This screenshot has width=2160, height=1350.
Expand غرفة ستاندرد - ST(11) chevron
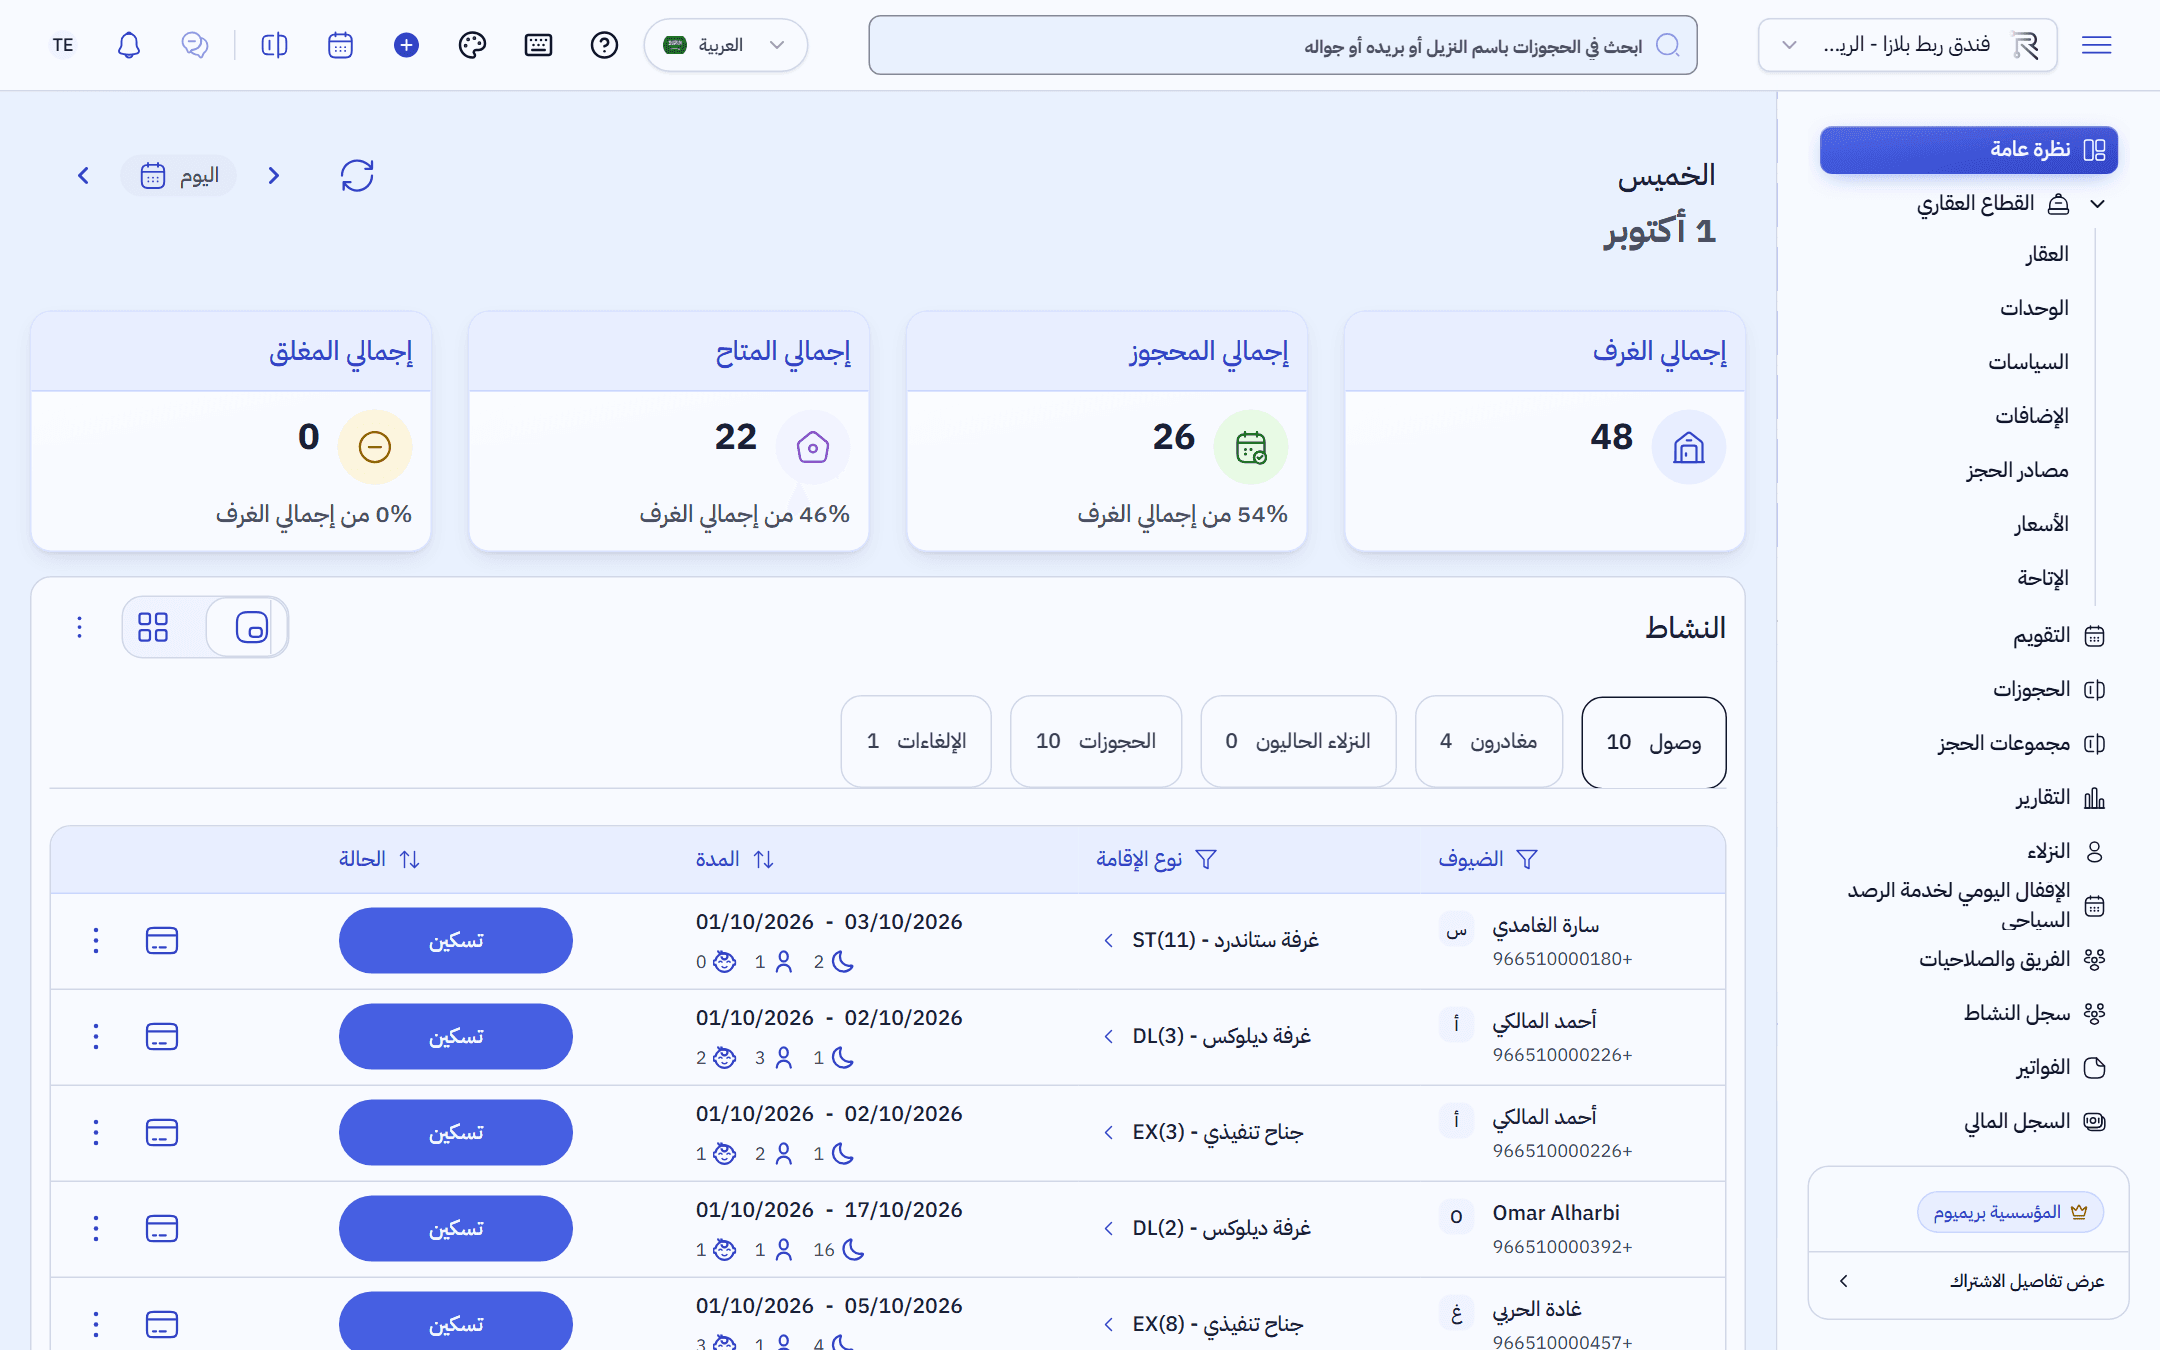(1109, 940)
